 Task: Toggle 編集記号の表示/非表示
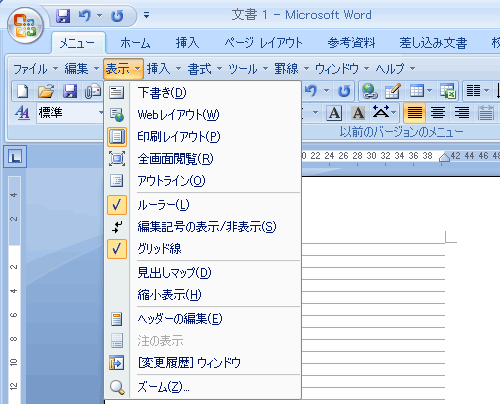[x=203, y=227]
